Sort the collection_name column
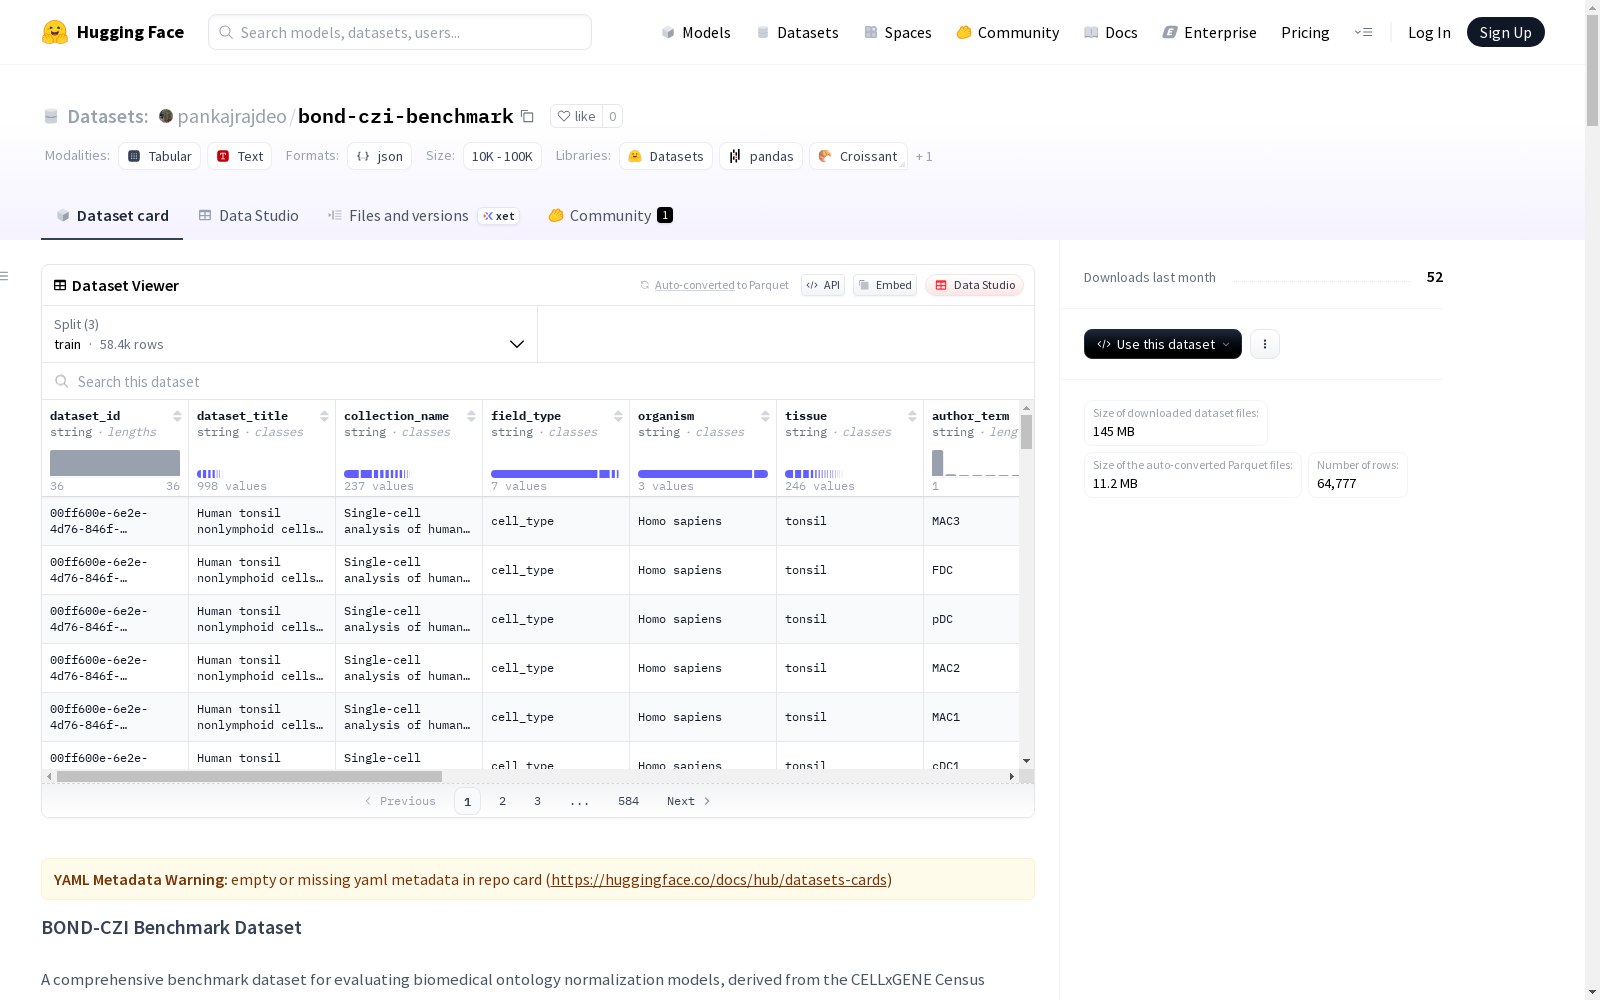Screen dimensions: 1600x1000 coord(471,416)
